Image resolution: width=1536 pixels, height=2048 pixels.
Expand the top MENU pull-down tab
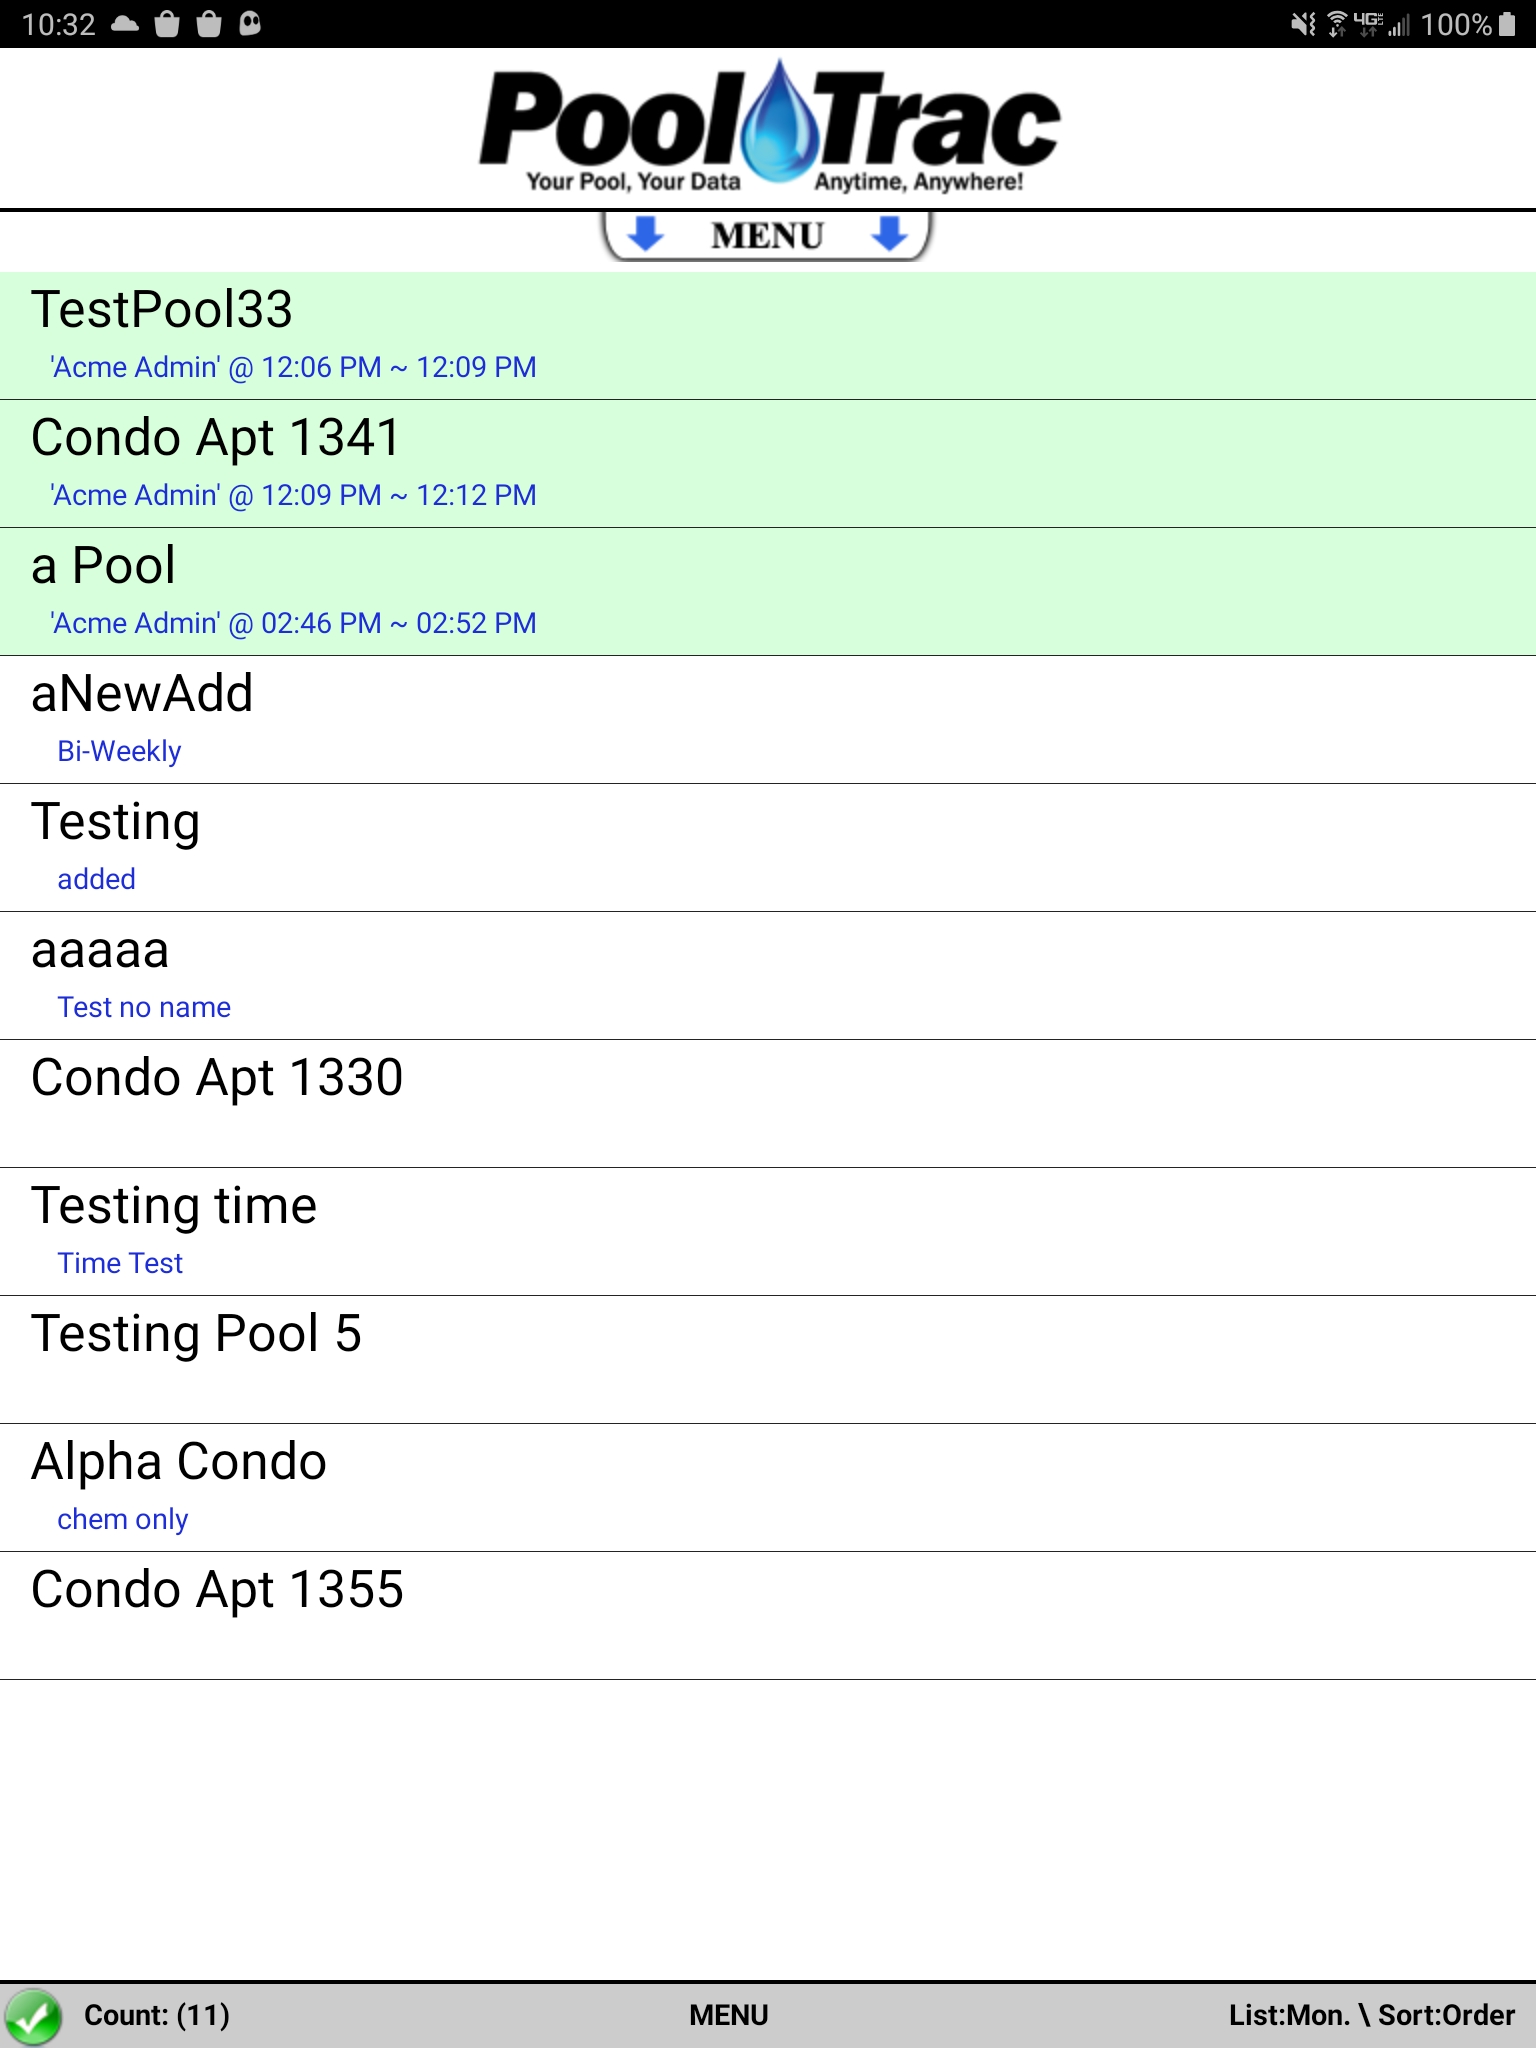click(767, 236)
